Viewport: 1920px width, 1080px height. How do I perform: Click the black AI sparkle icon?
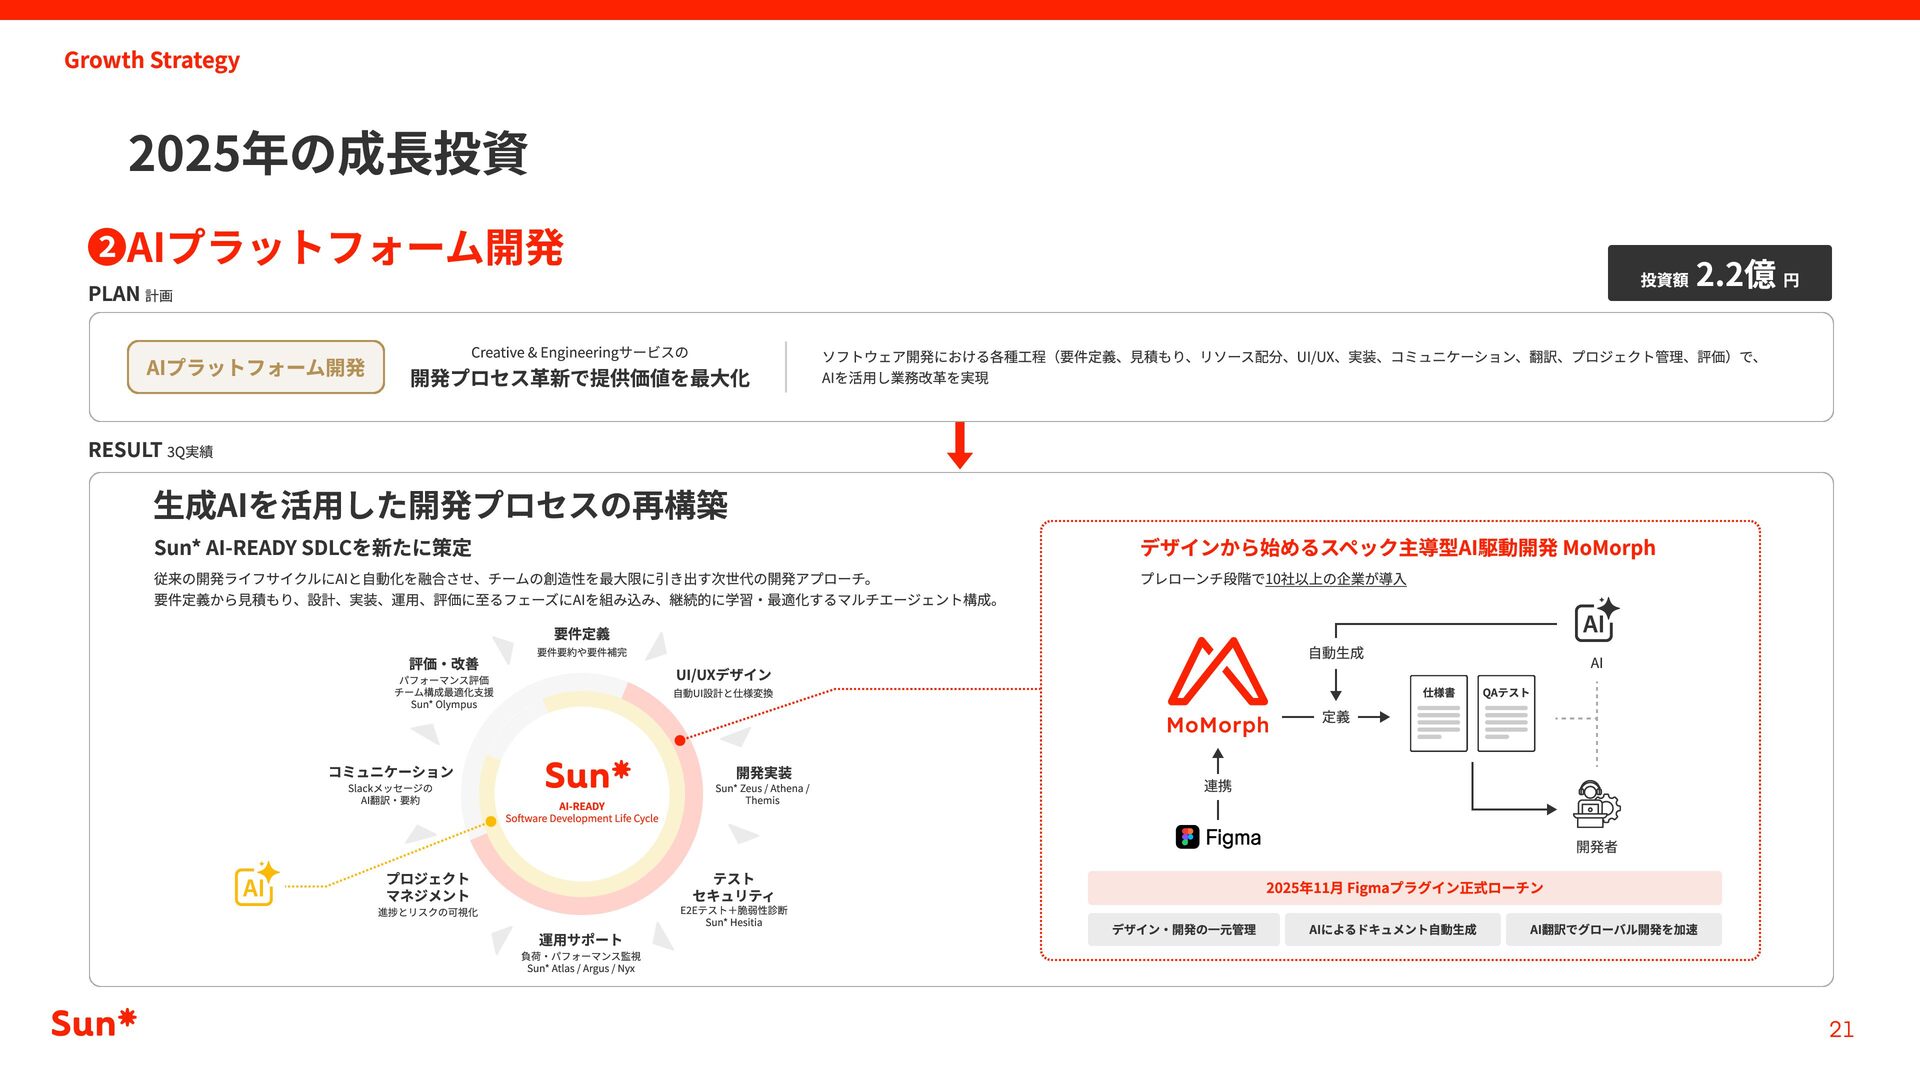[x=1596, y=620]
